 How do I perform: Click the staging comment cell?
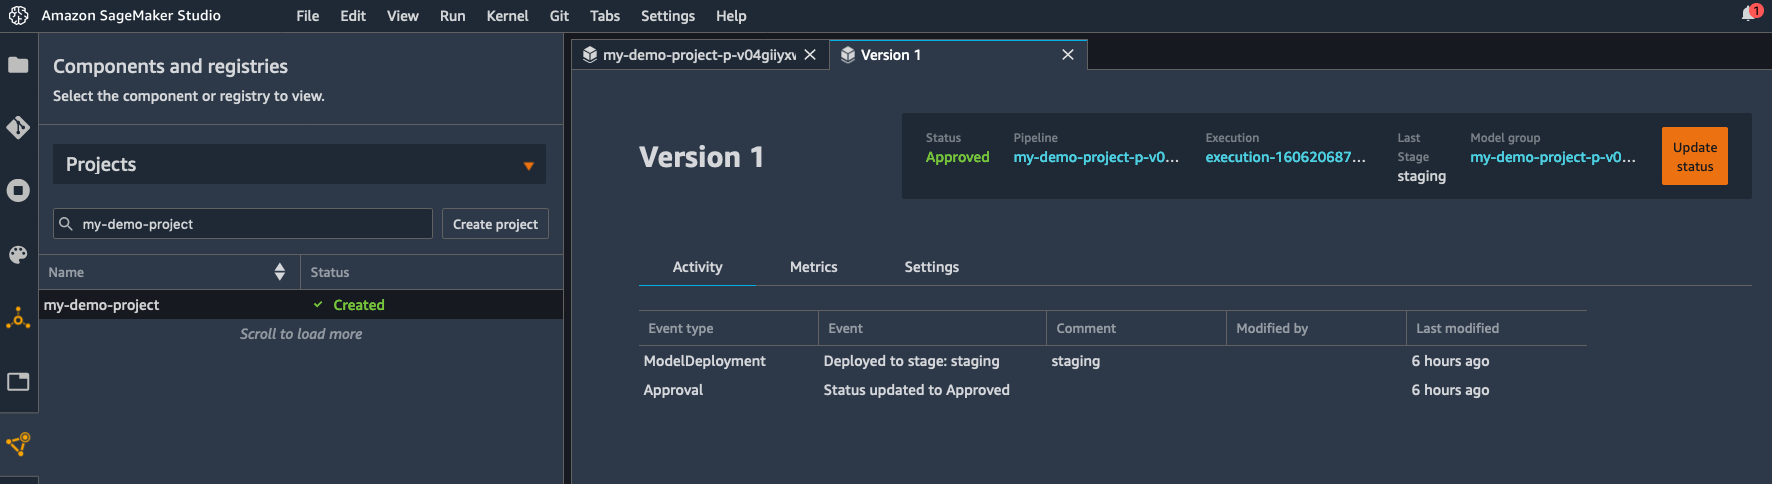pos(1076,361)
